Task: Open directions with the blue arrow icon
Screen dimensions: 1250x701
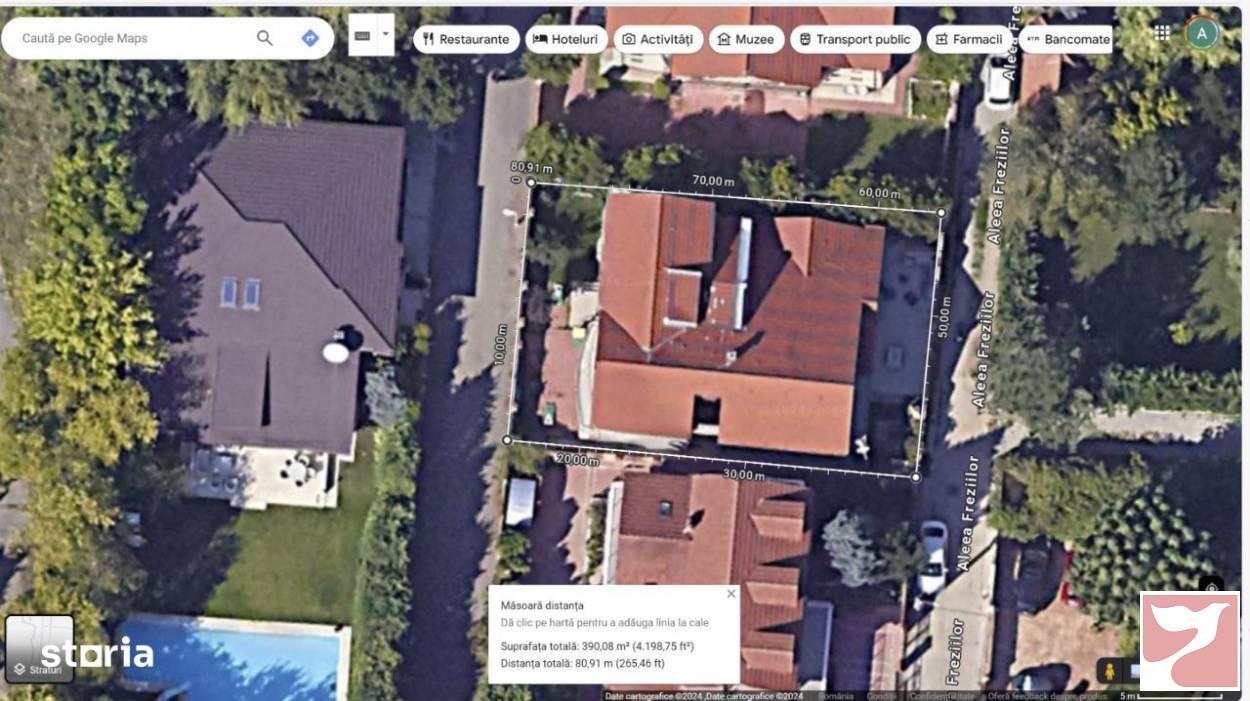Action: pyautogui.click(x=310, y=38)
